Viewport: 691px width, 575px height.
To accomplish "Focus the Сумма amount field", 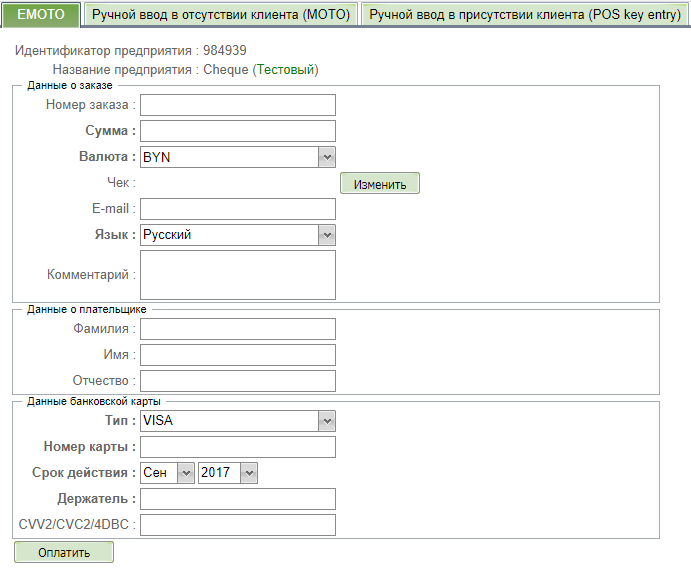I will pos(237,131).
